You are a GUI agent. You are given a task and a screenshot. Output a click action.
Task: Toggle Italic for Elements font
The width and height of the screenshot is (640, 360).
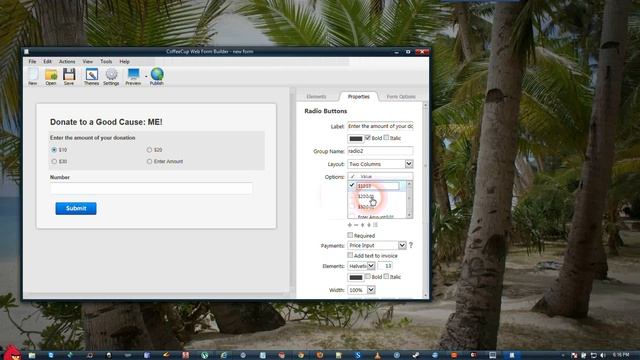point(386,277)
